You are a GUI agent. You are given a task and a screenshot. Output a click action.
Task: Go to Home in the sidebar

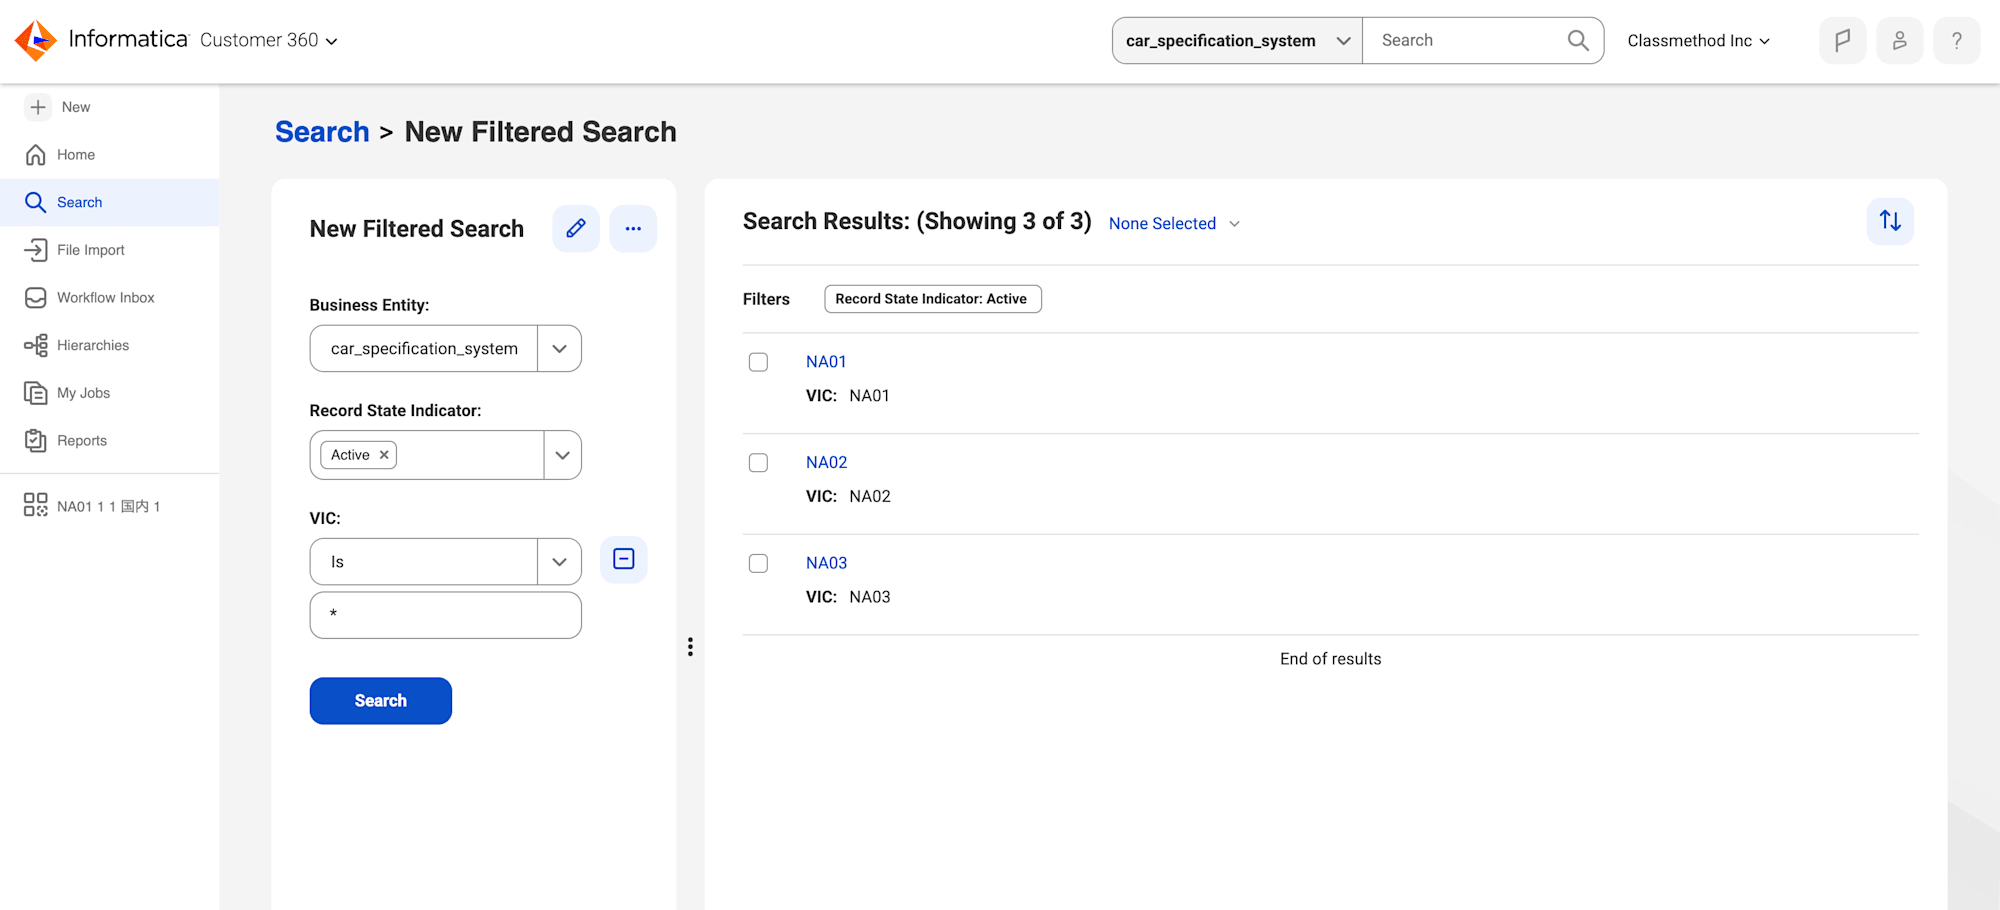(x=76, y=155)
